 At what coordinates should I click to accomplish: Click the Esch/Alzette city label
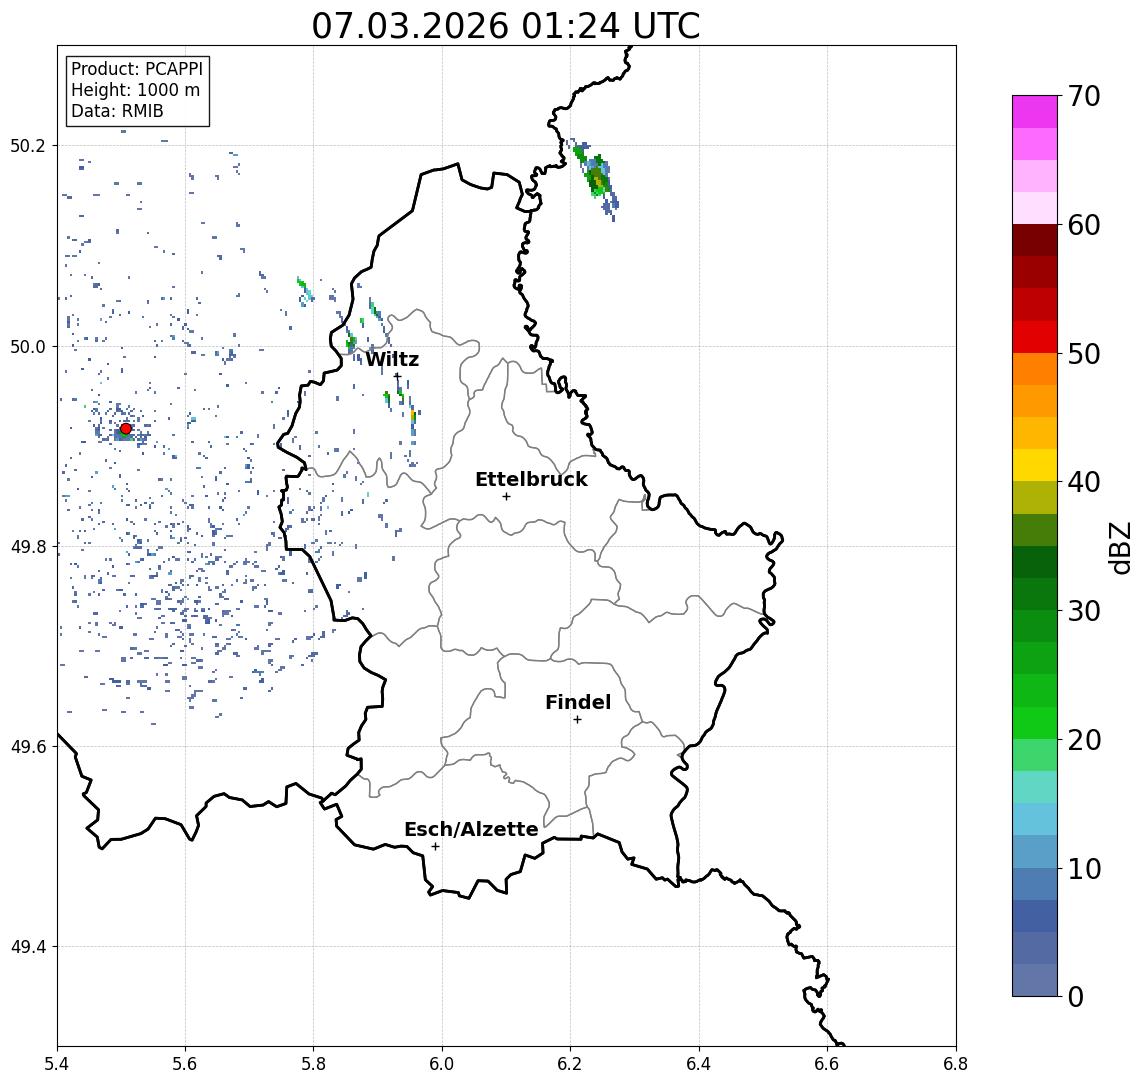point(471,829)
